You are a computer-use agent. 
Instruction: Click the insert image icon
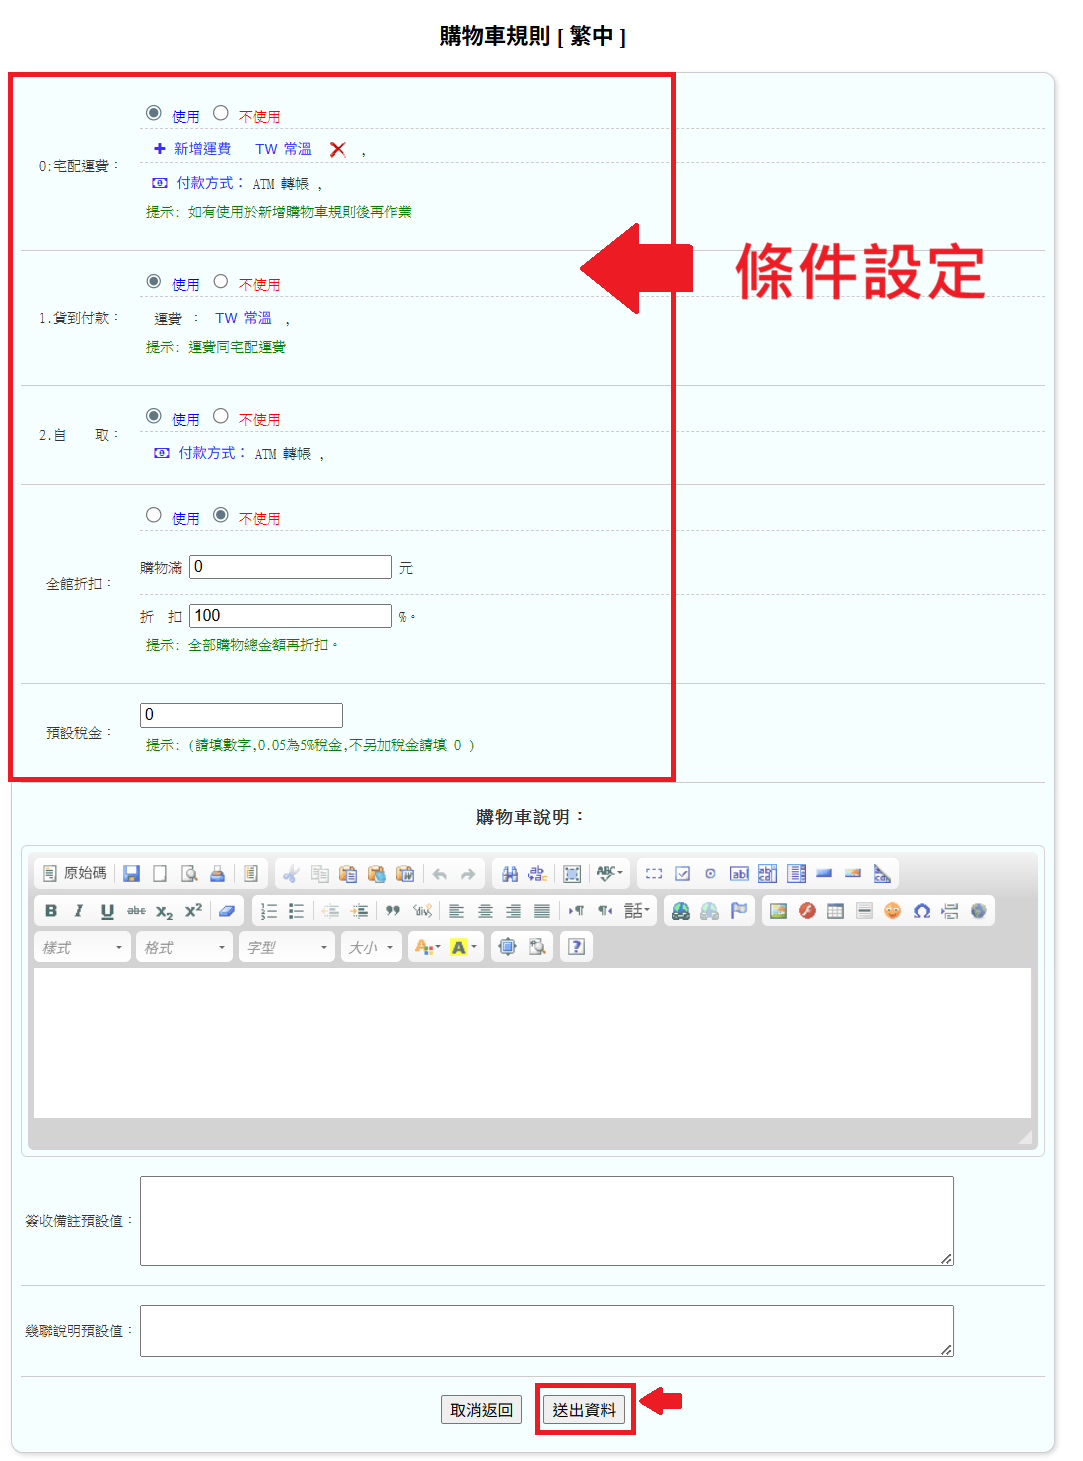[x=778, y=911]
